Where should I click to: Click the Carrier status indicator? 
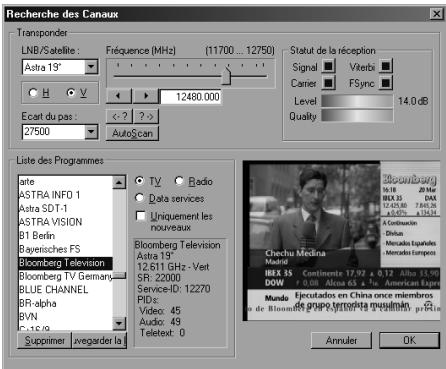pyautogui.click(x=328, y=82)
